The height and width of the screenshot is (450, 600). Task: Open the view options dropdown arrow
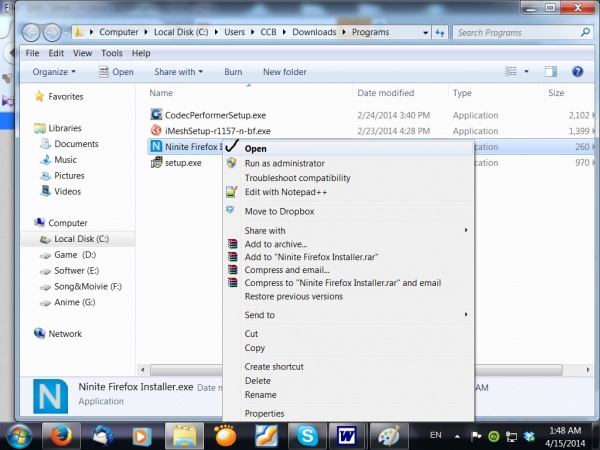point(526,72)
